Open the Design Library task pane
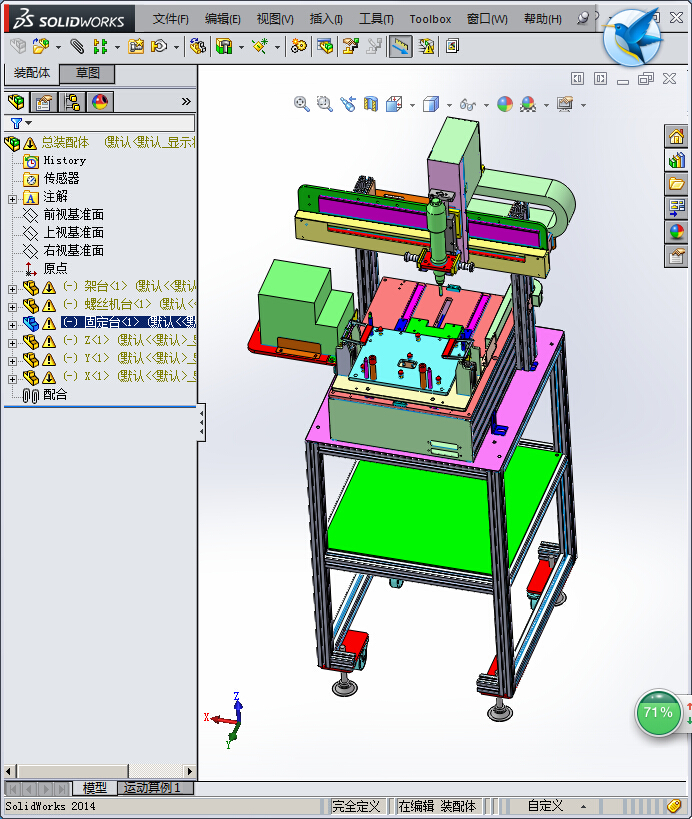 (x=676, y=160)
